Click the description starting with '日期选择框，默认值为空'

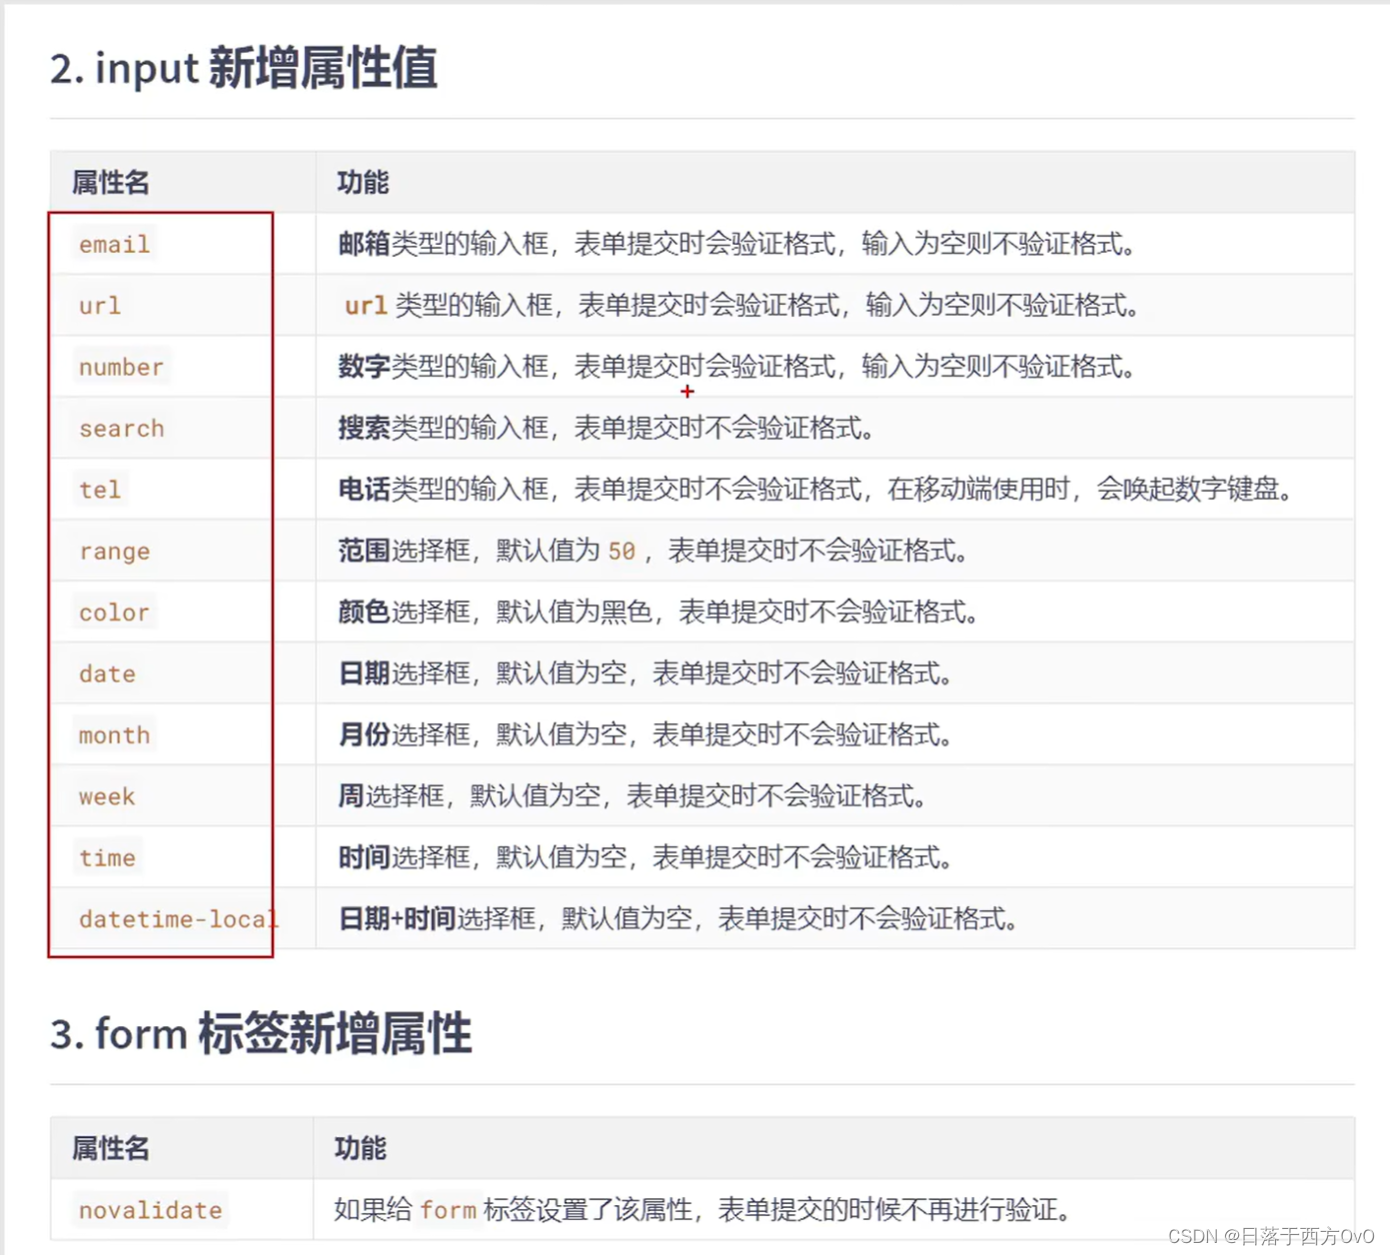[x=645, y=673]
